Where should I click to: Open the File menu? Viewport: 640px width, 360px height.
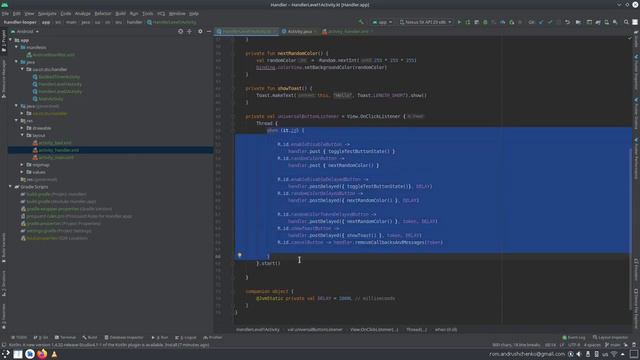5,13
